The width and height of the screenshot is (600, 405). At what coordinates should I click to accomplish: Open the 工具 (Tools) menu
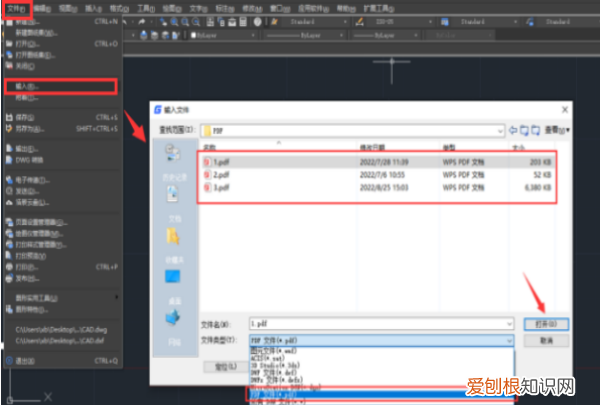click(x=146, y=8)
